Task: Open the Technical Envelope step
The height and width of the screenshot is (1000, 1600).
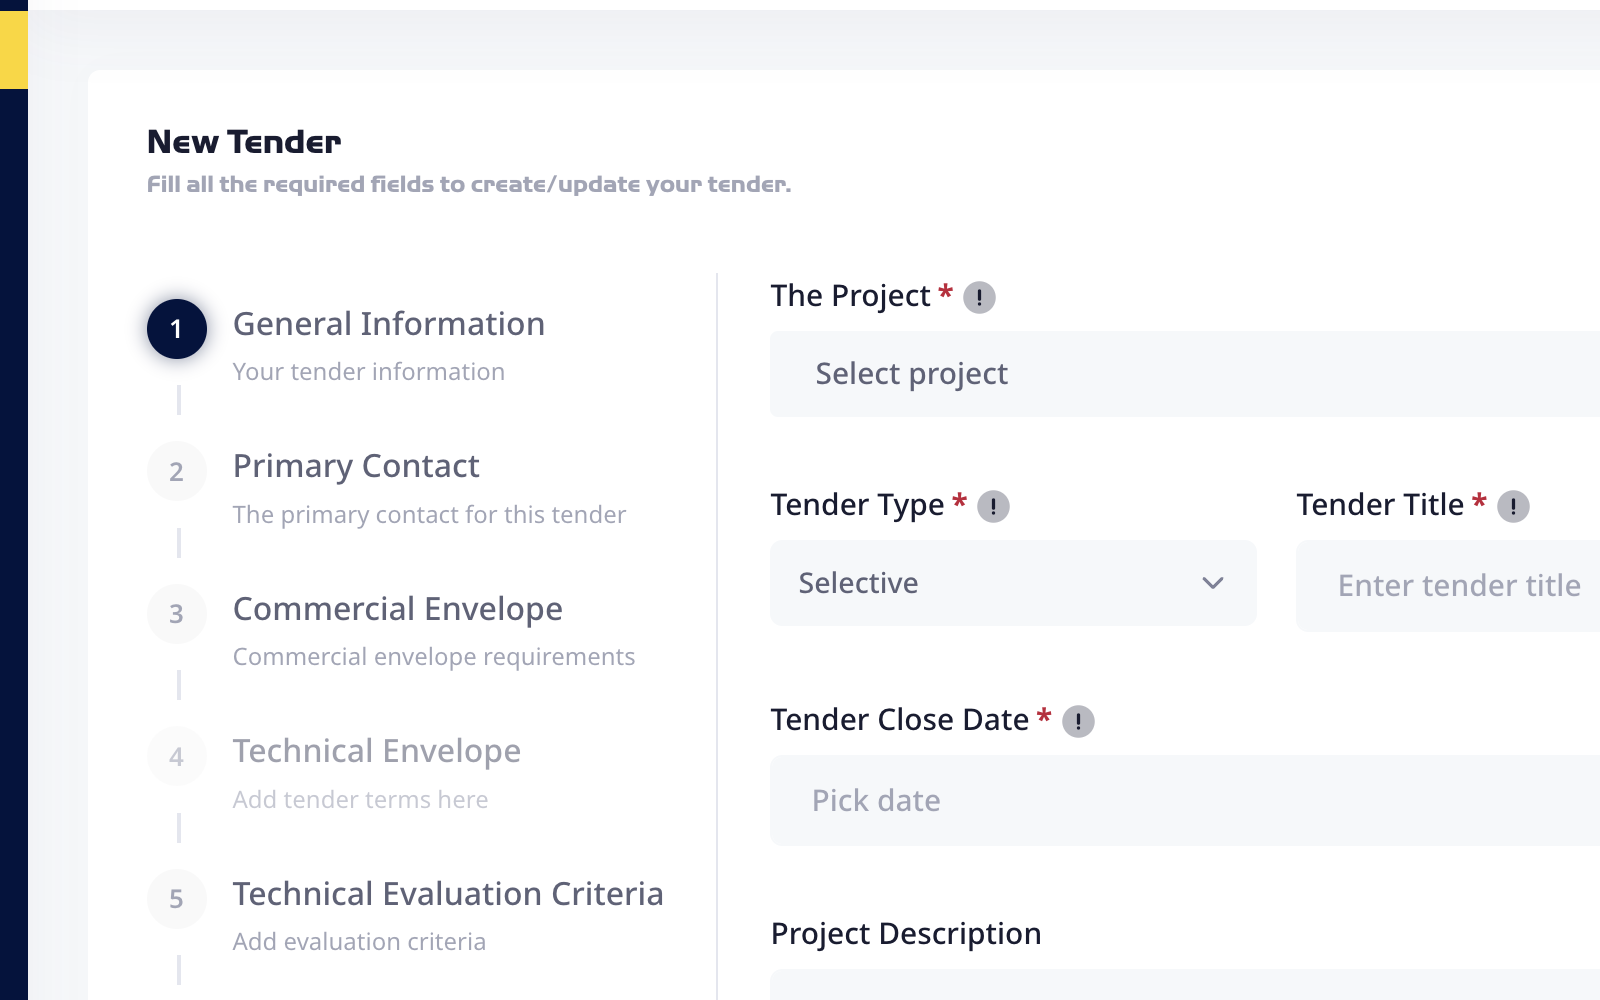Action: click(377, 751)
